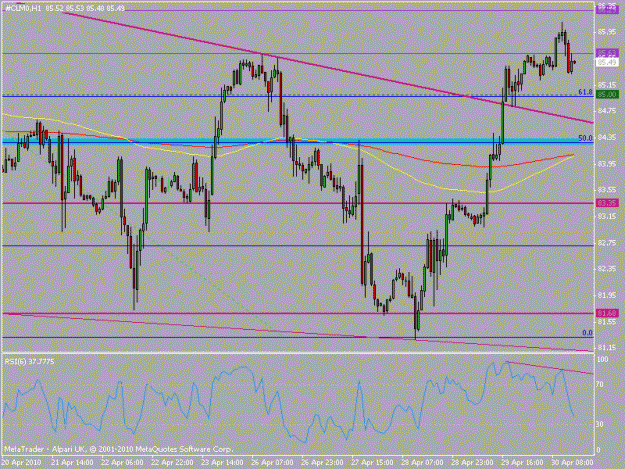Viewport: 625px width, 469px height.
Task: Select the short magenta trendline on RSI panel
Action: pos(549,367)
